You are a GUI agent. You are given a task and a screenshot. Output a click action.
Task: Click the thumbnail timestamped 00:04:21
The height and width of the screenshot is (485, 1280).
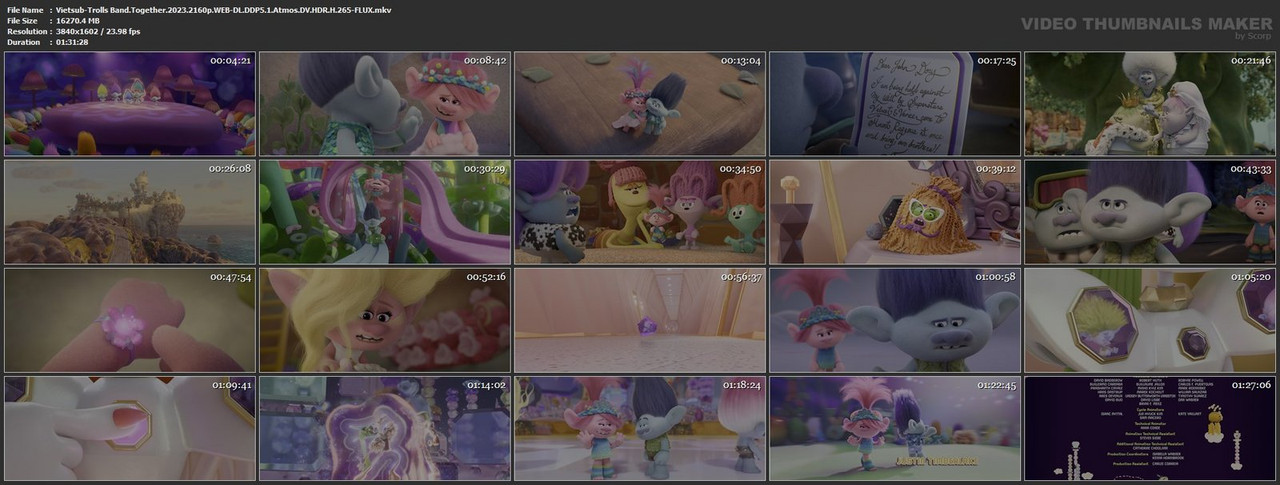click(x=130, y=104)
